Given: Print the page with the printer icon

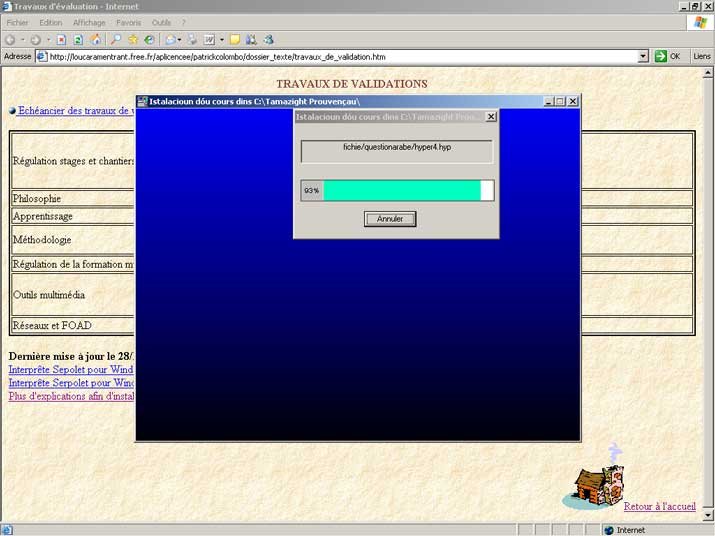Looking at the screenshot, I should tap(192, 40).
